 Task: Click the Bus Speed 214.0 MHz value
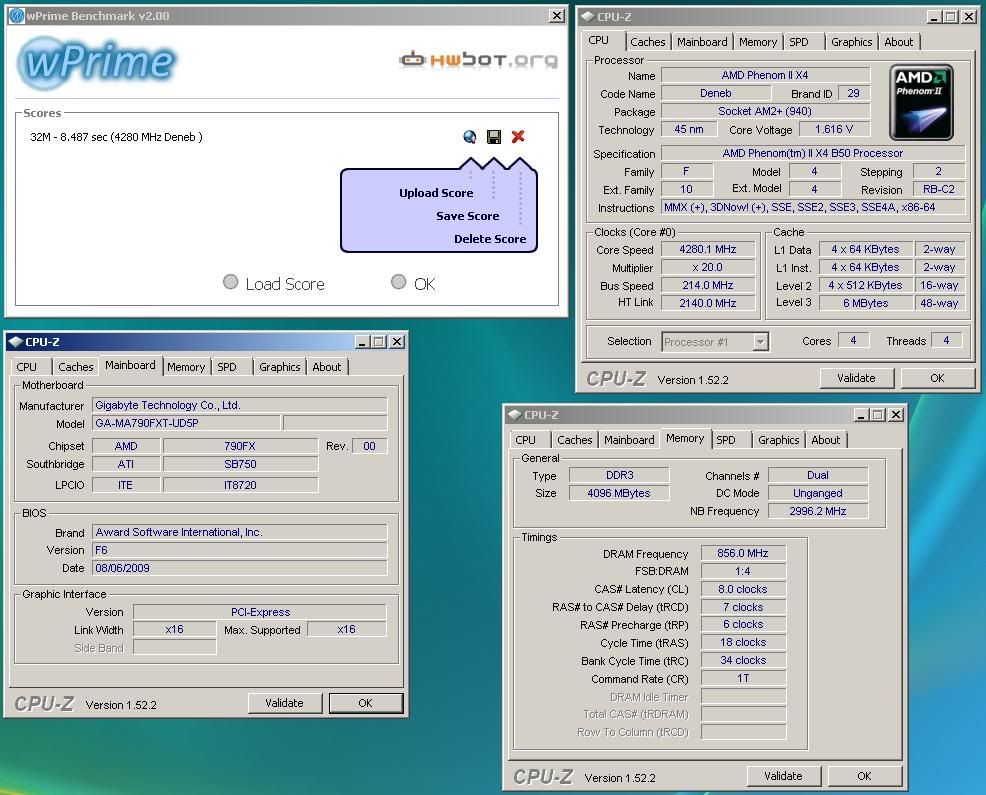click(707, 286)
